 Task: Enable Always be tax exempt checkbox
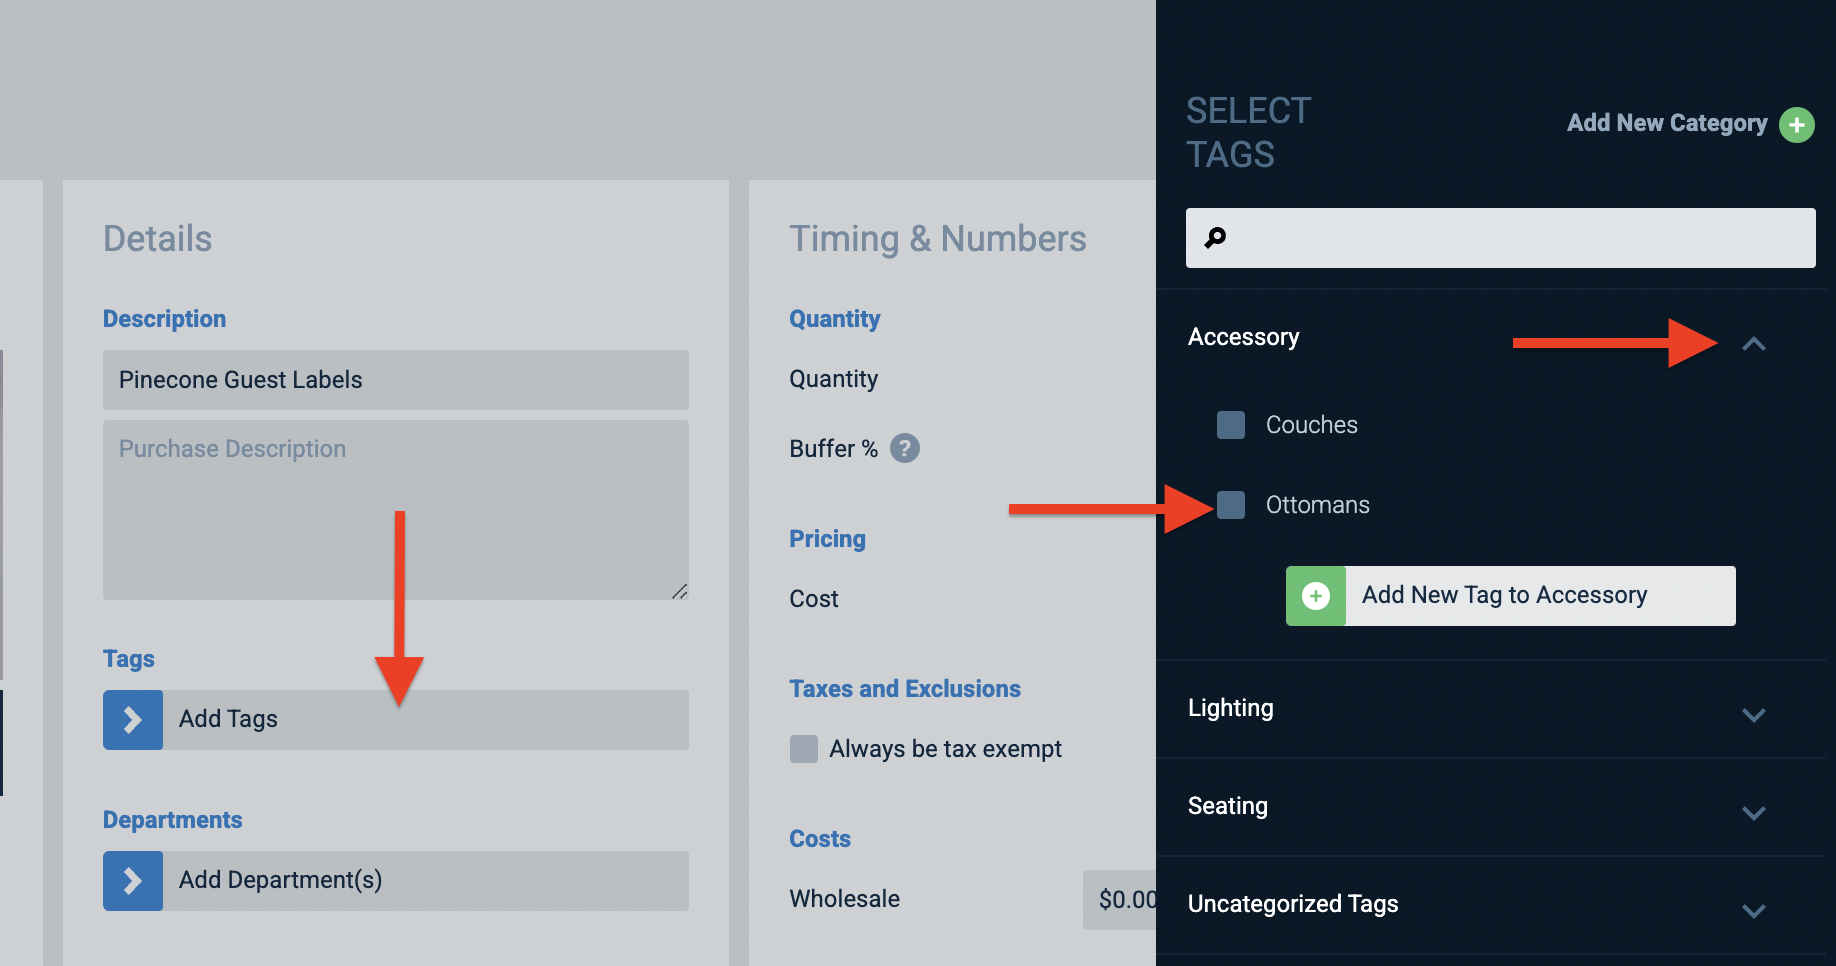point(804,749)
